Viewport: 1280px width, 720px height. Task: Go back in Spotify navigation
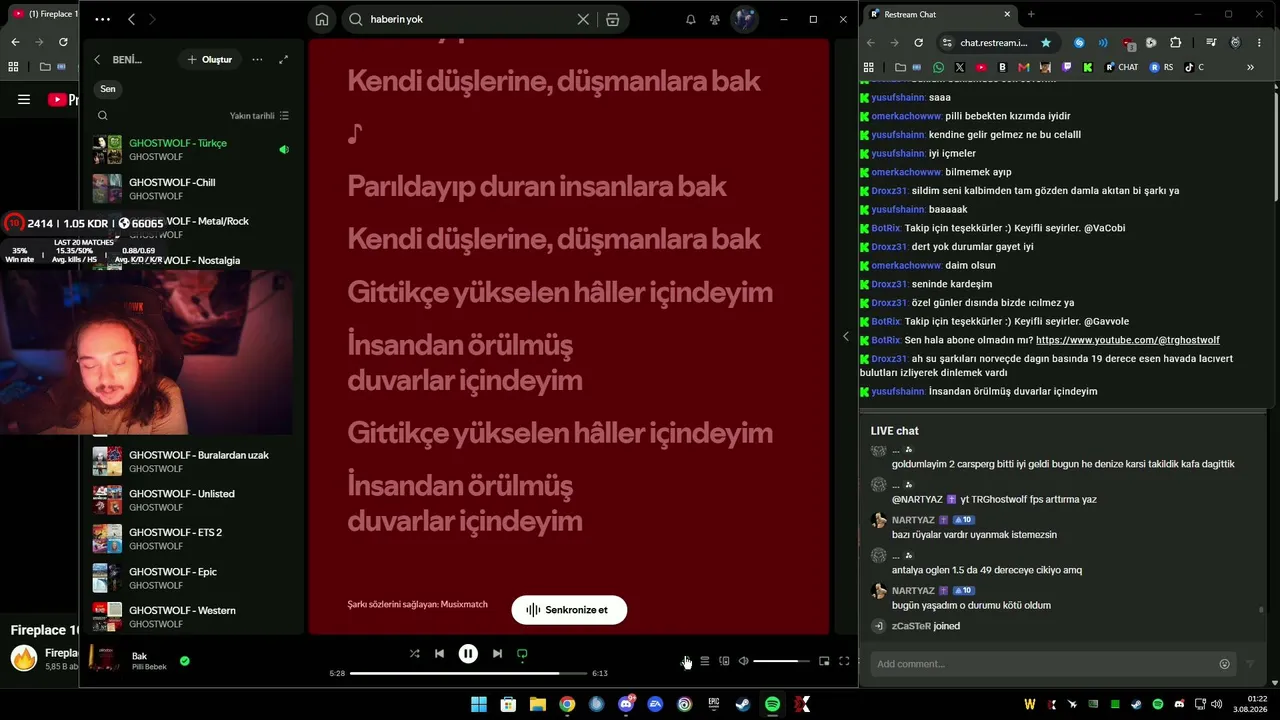click(x=132, y=19)
